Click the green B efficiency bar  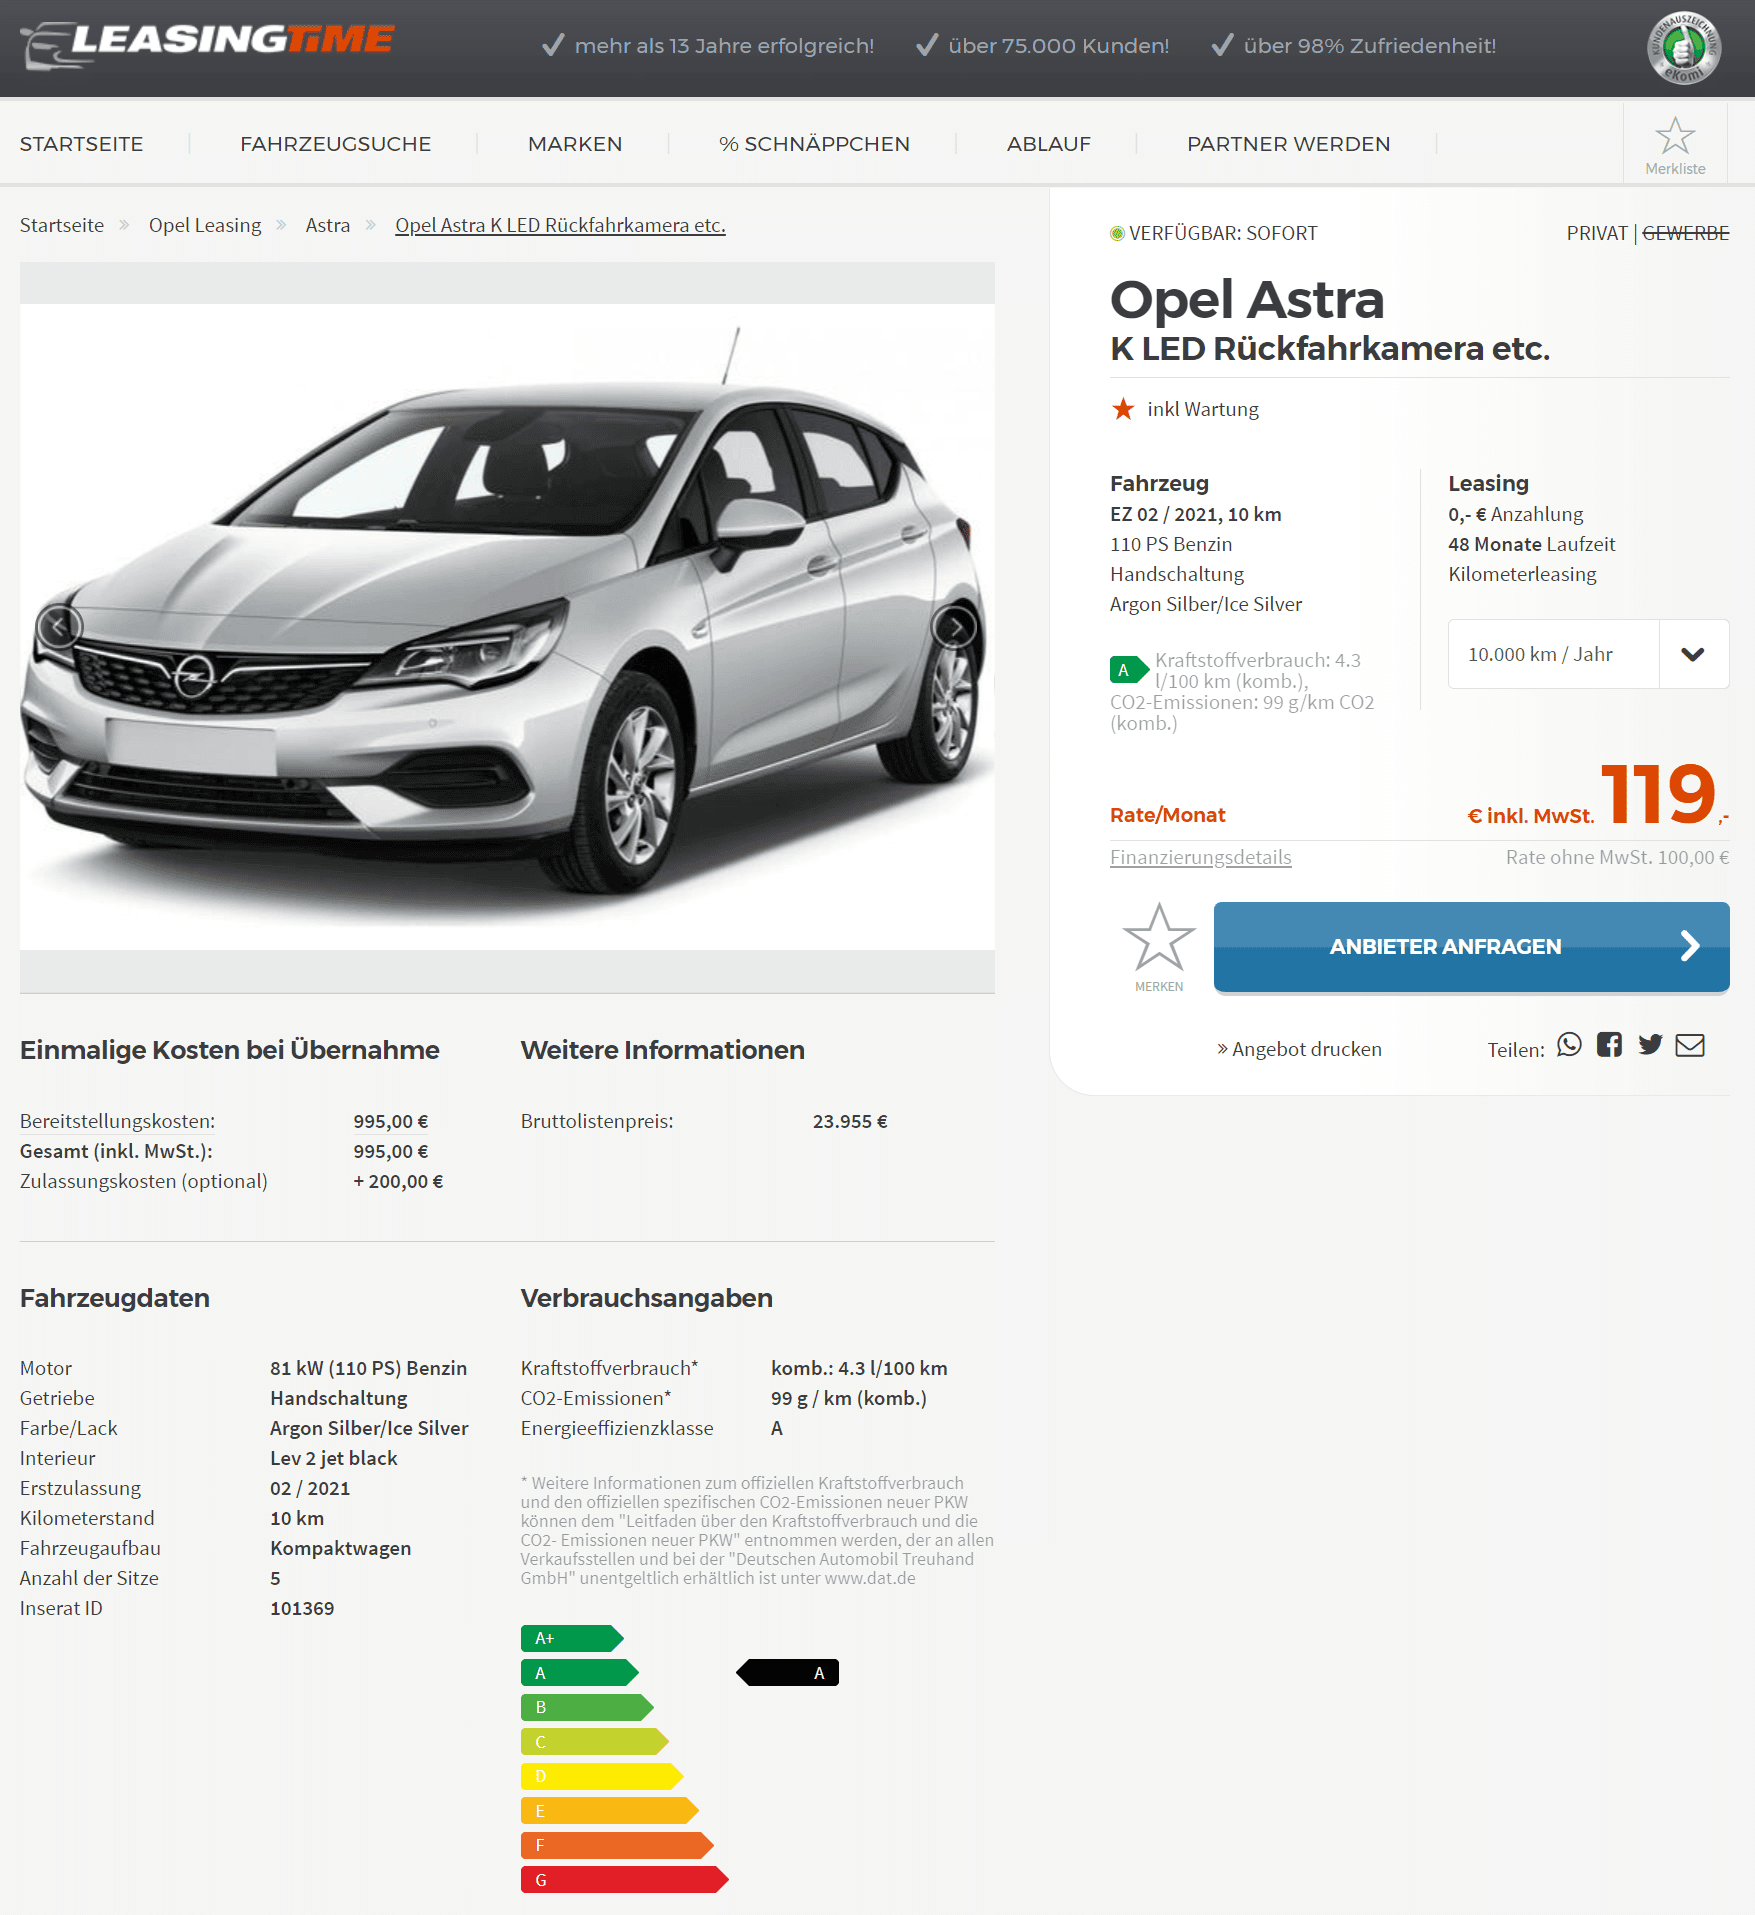[x=587, y=1707]
